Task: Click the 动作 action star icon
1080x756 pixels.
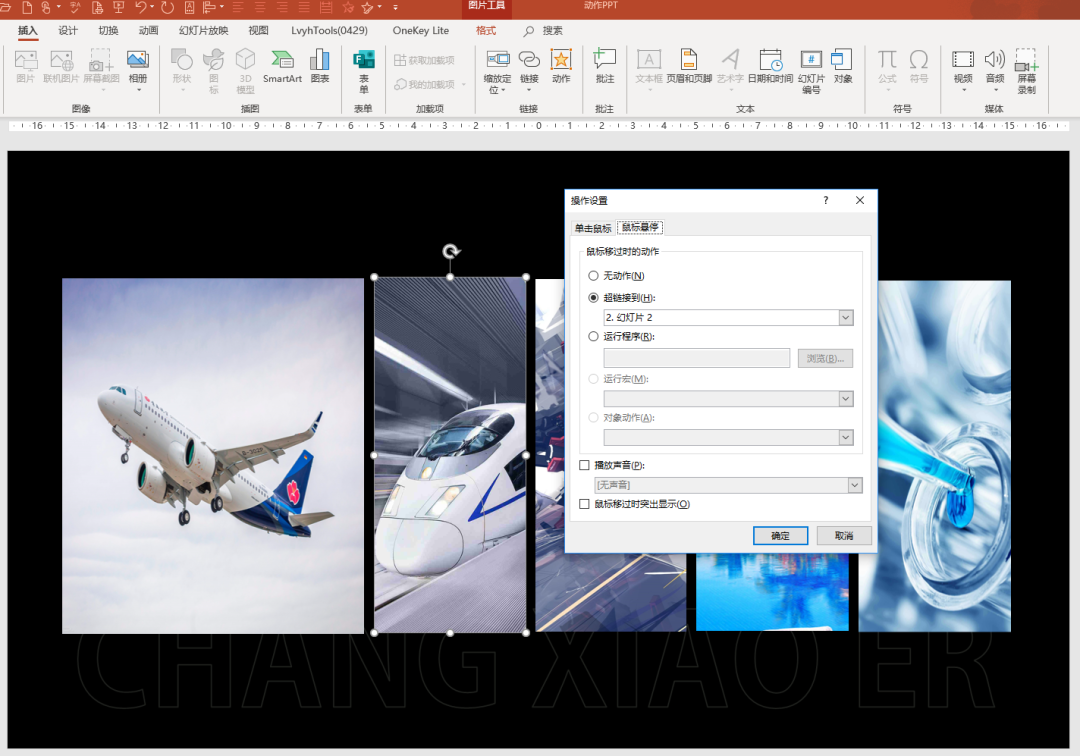Action: click(x=561, y=61)
